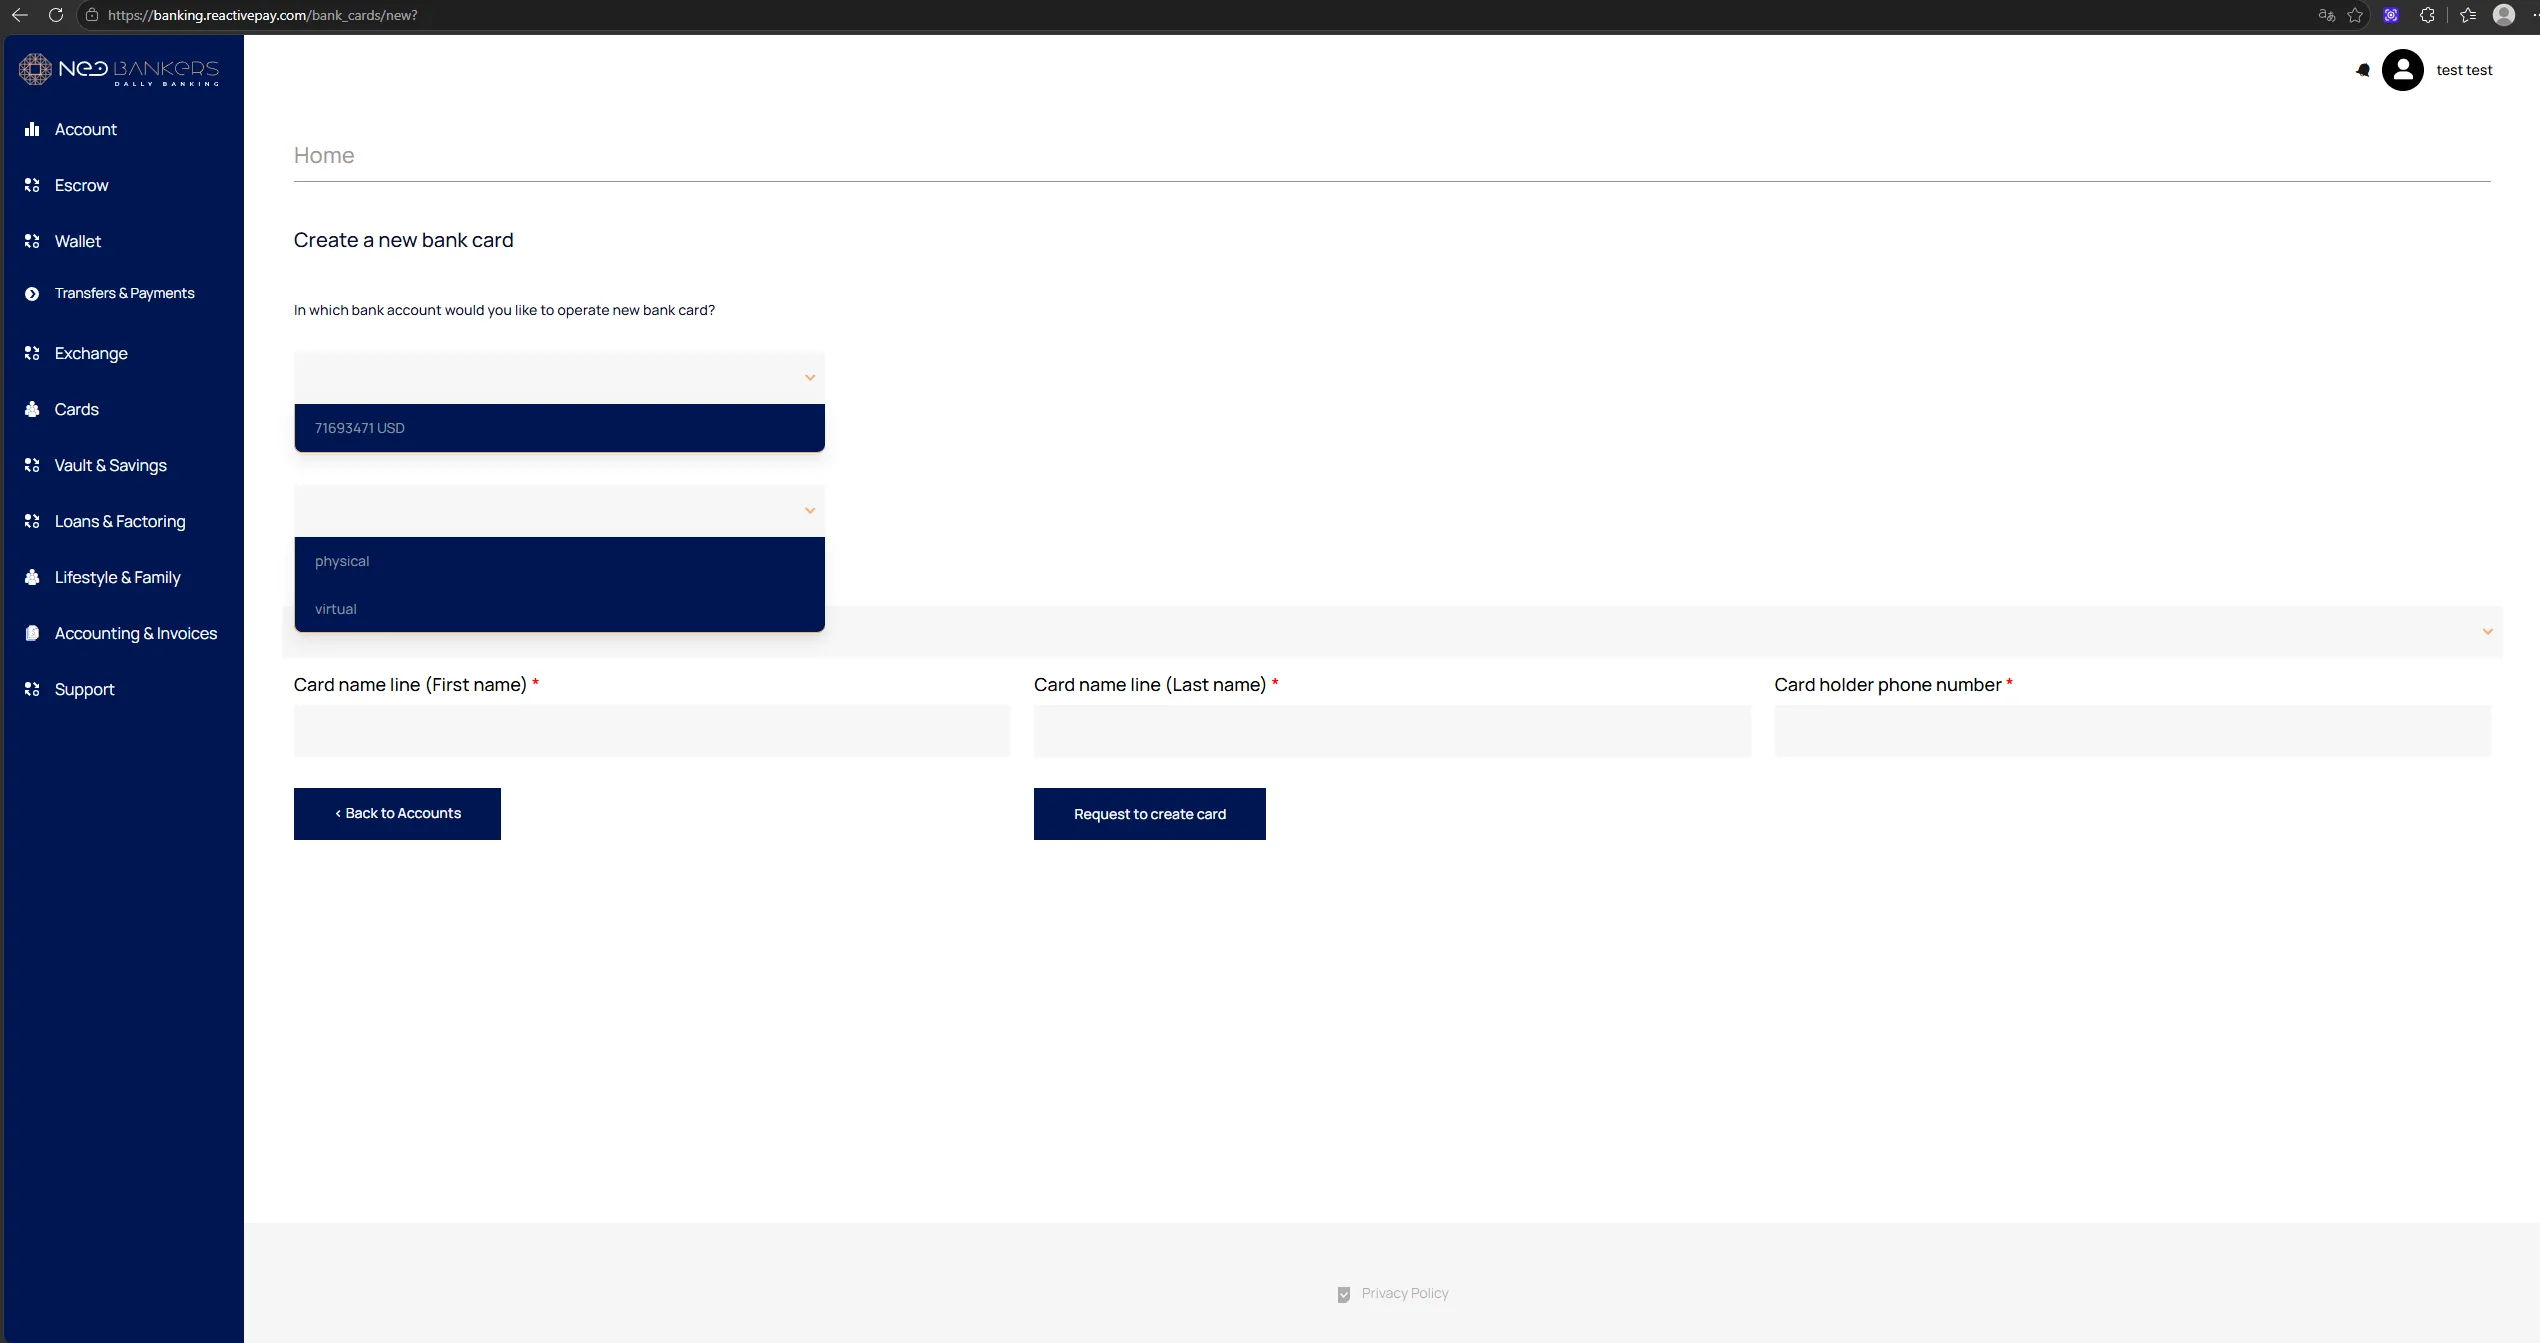Click the Accounting & Invoices document icon
2540x1343 pixels.
tap(32, 633)
